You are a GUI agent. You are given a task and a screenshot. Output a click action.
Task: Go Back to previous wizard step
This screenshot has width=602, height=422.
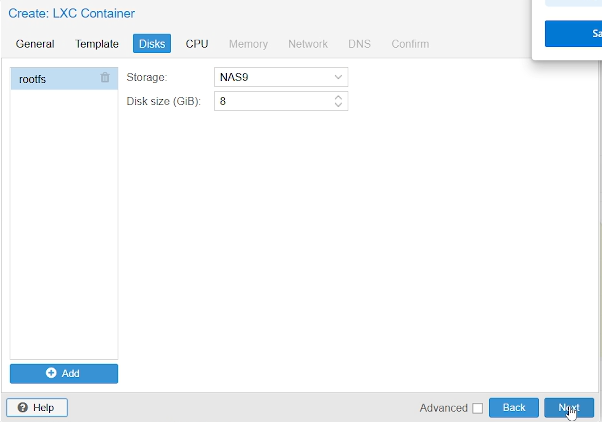514,407
